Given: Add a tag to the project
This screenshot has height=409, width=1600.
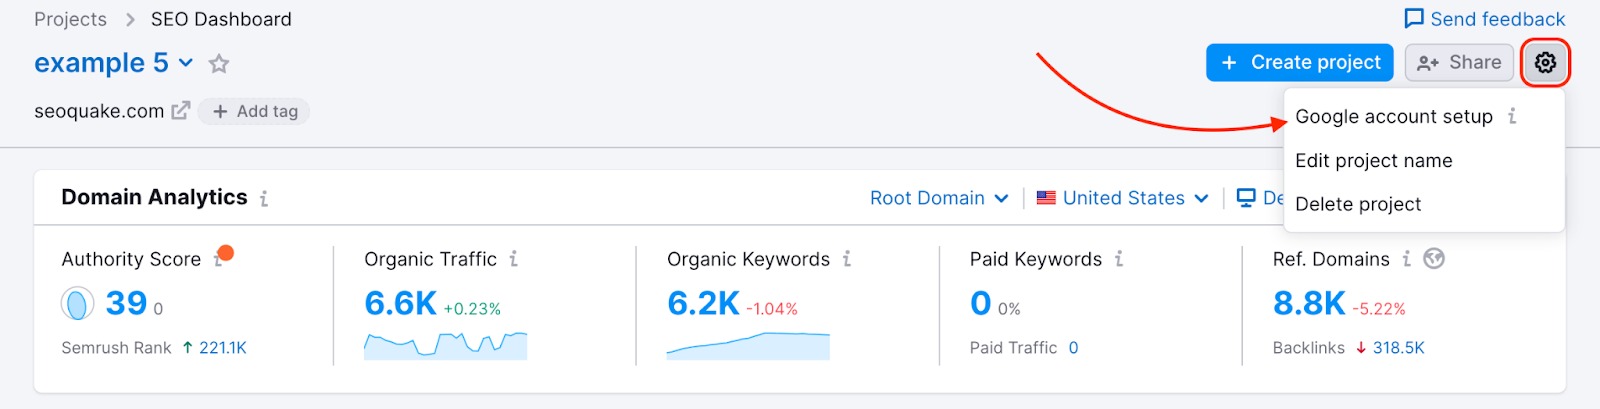Looking at the screenshot, I should [254, 111].
